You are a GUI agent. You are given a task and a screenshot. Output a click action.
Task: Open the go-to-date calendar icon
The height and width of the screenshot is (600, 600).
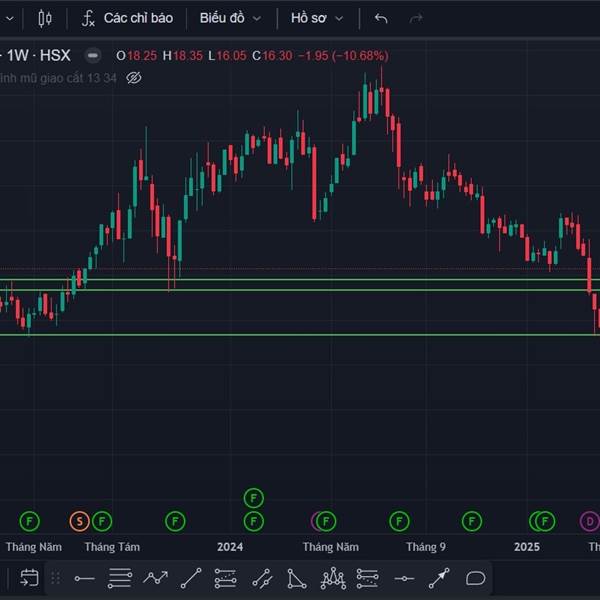pyautogui.click(x=29, y=578)
